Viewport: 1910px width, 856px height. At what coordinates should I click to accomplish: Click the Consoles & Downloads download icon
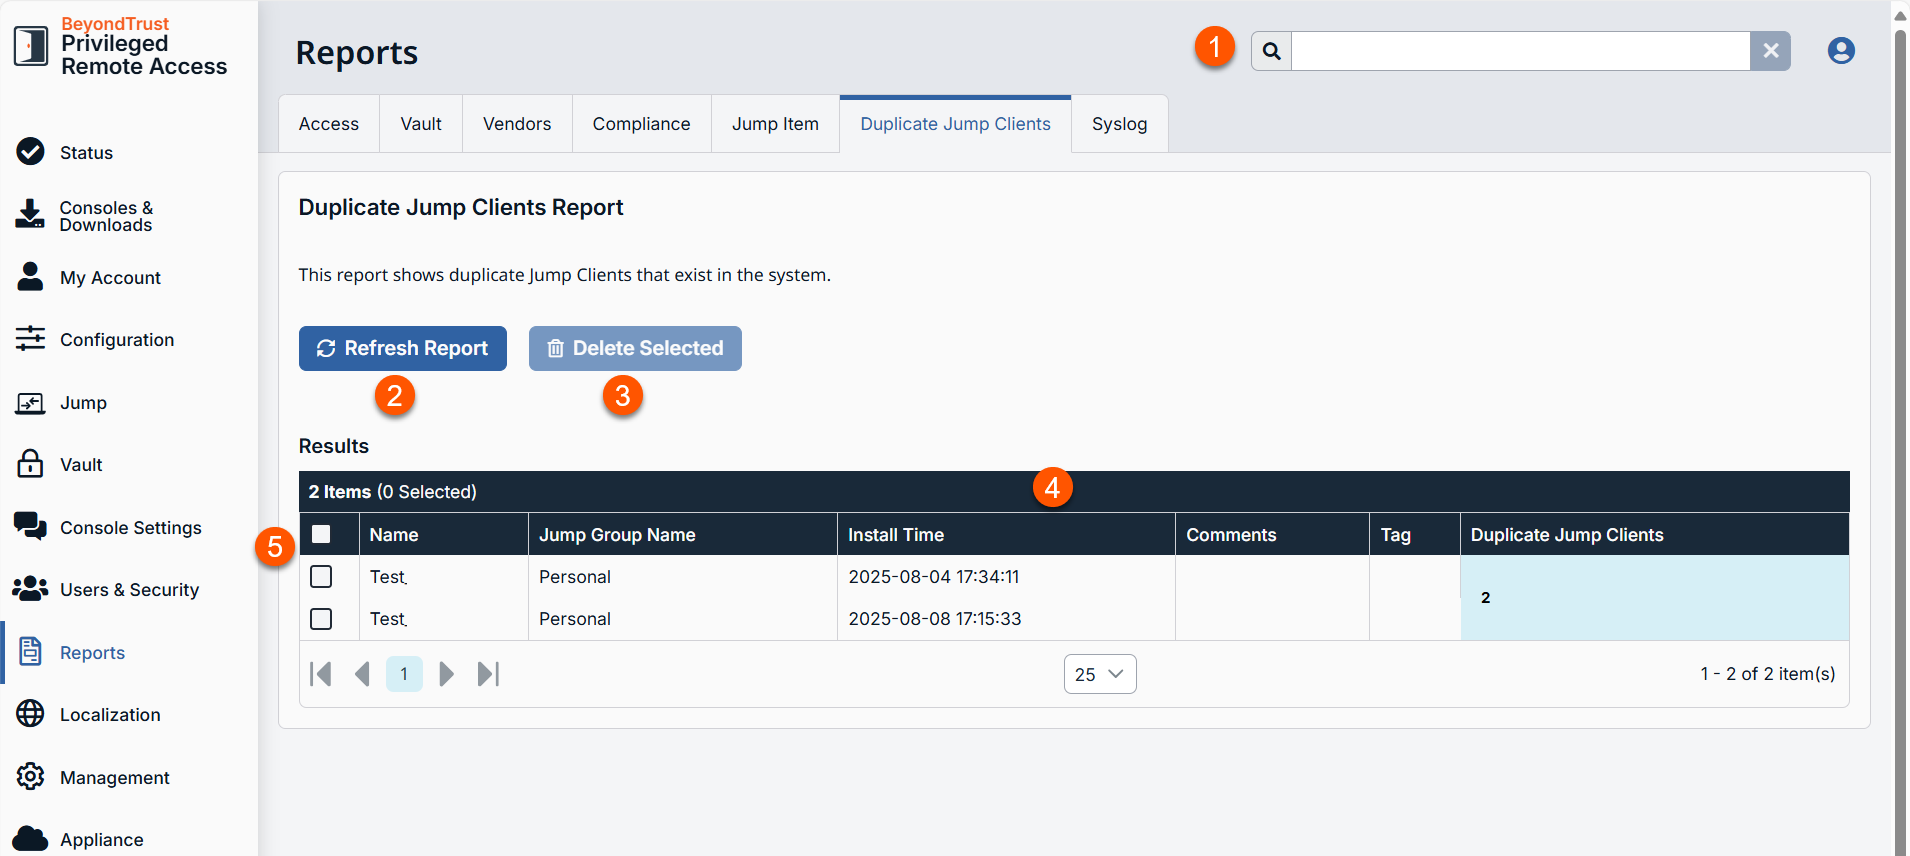(31, 214)
